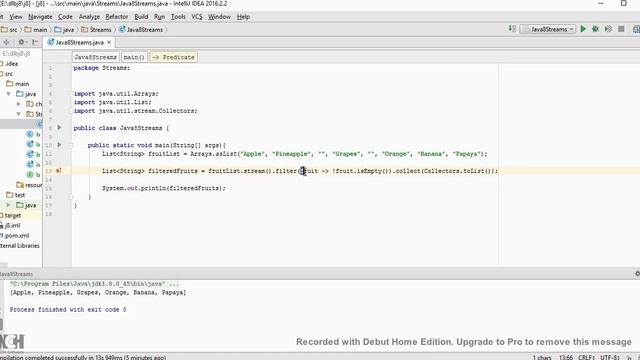Click main in navigation breadcrumb bar
The height and width of the screenshot is (360, 640).
36,30
